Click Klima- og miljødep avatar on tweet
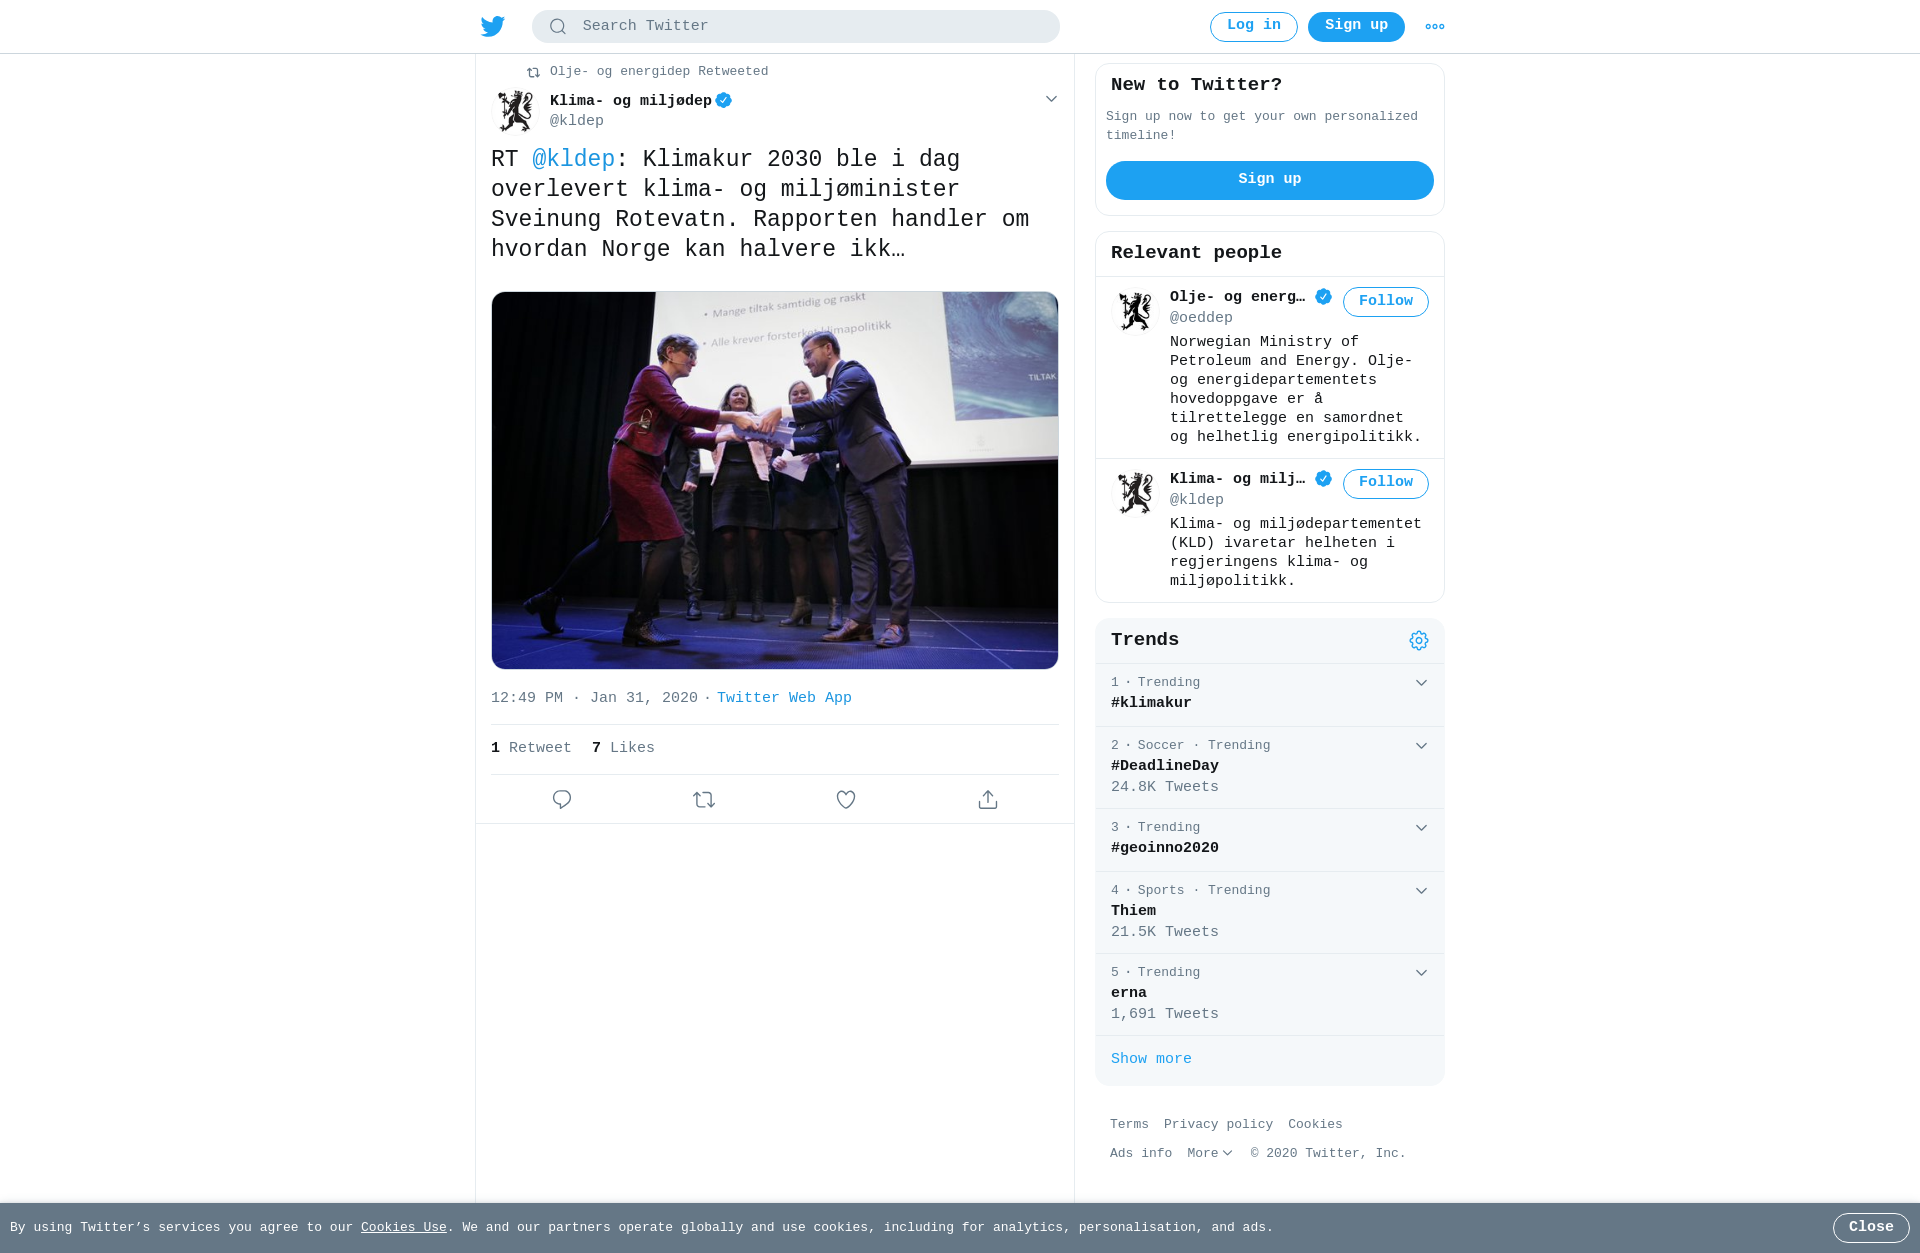Viewport: 1920px width, 1253px height. 516,111
